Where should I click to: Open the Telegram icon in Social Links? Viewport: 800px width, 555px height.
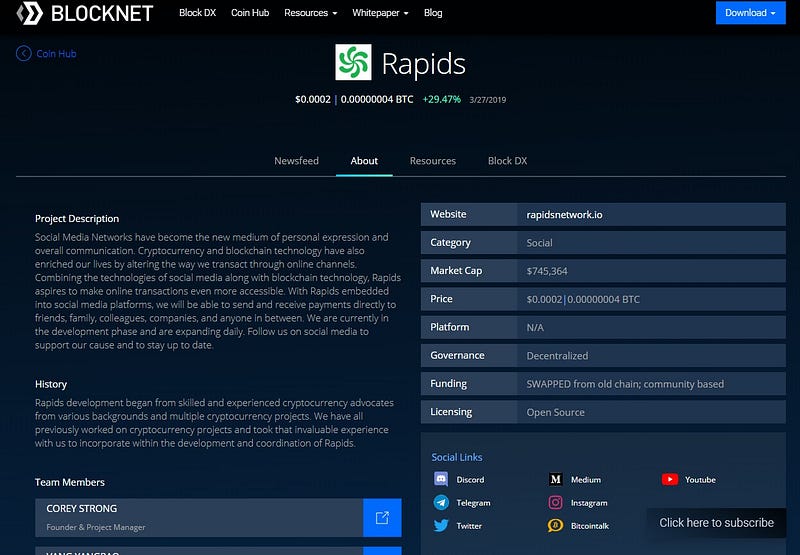click(x=441, y=502)
